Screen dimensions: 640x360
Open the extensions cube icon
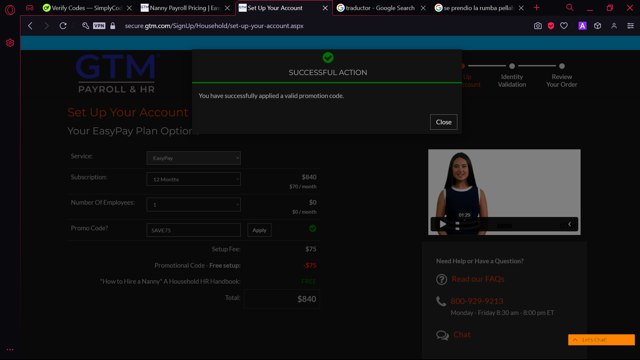pyautogui.click(x=597, y=26)
